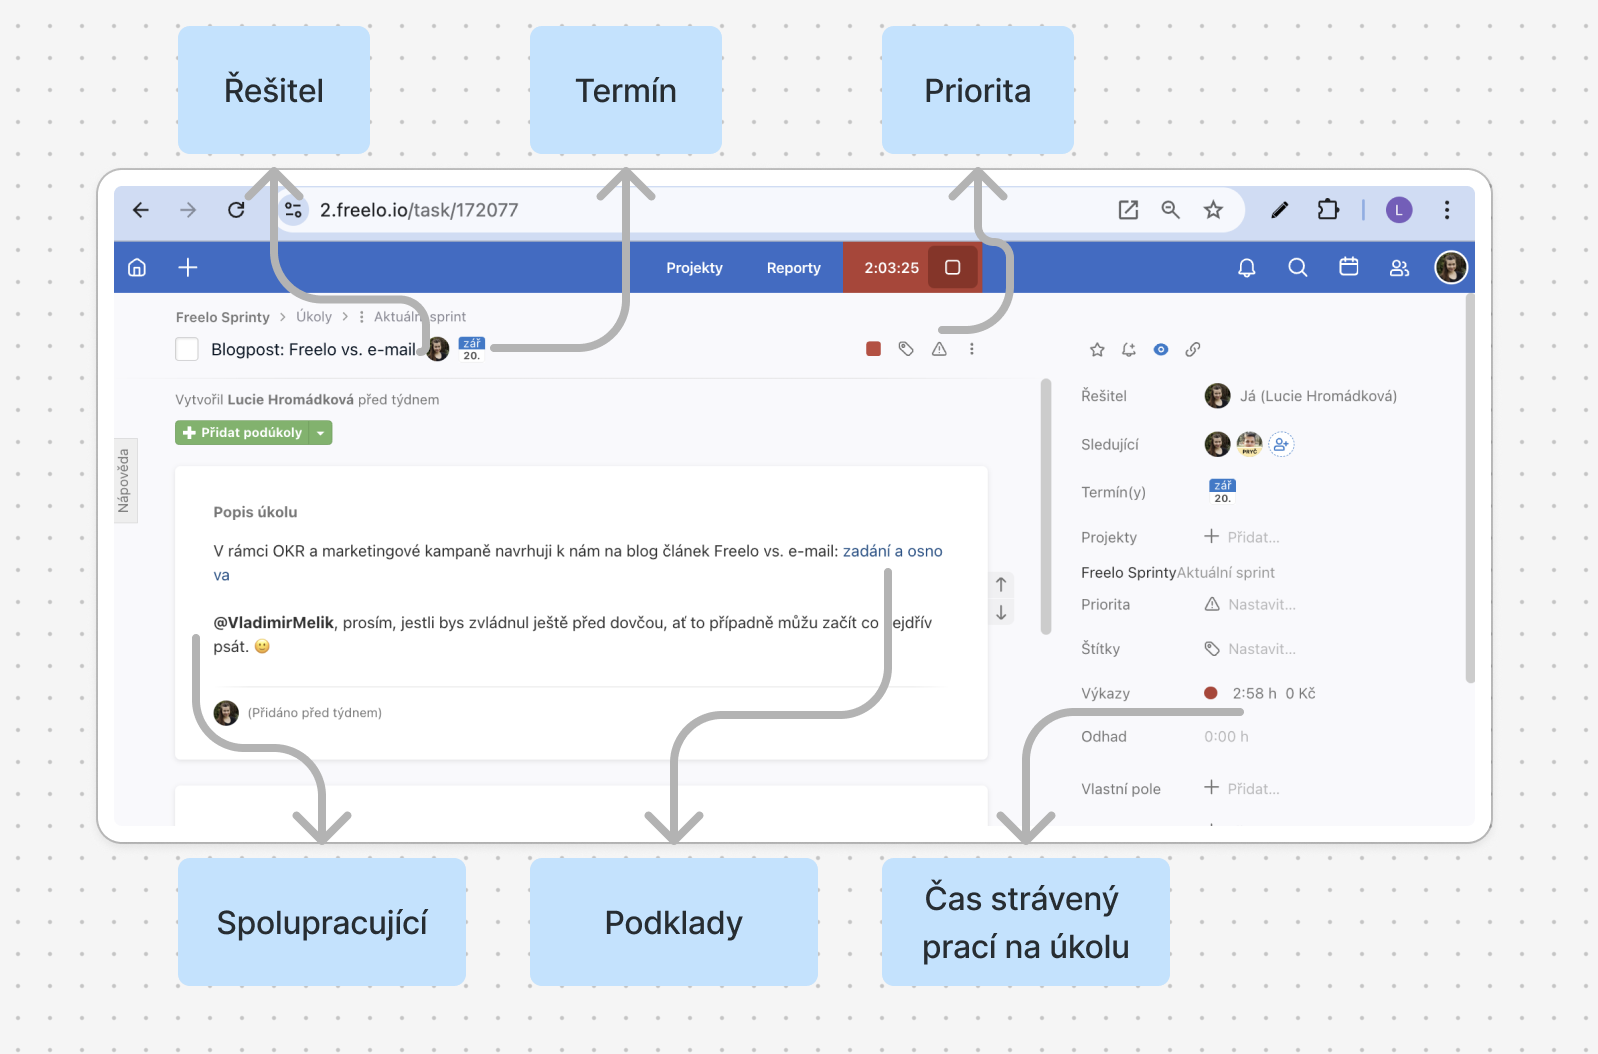Click the @VladimirMelik mention

274,623
